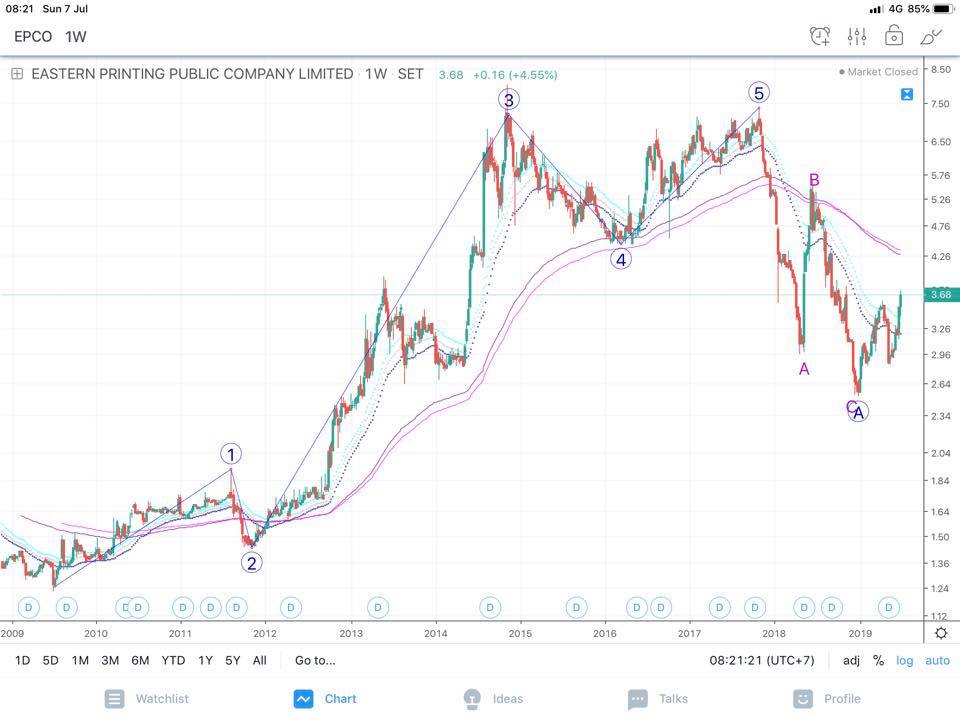The image size is (960, 720).
Task: Click the first dividend marker in 2009
Action: [28, 607]
